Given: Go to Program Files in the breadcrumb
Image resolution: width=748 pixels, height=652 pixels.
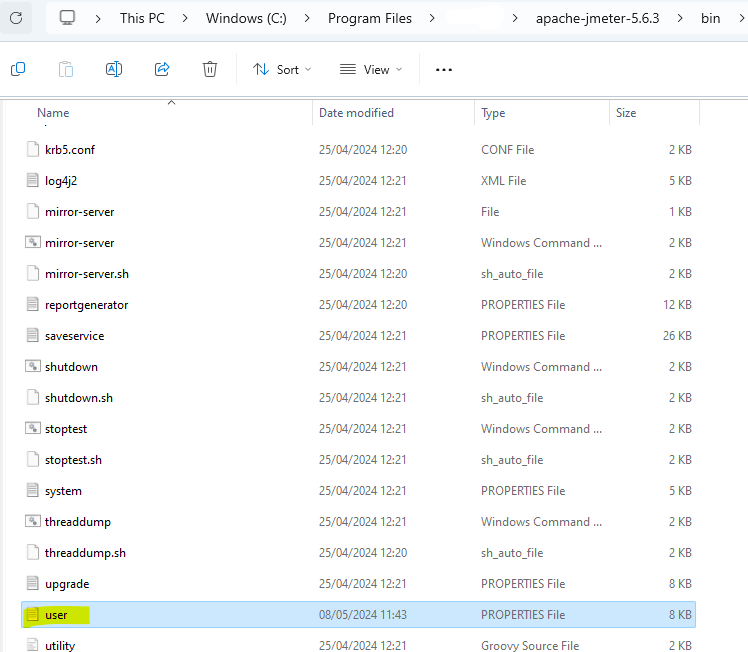Looking at the screenshot, I should point(370,18).
